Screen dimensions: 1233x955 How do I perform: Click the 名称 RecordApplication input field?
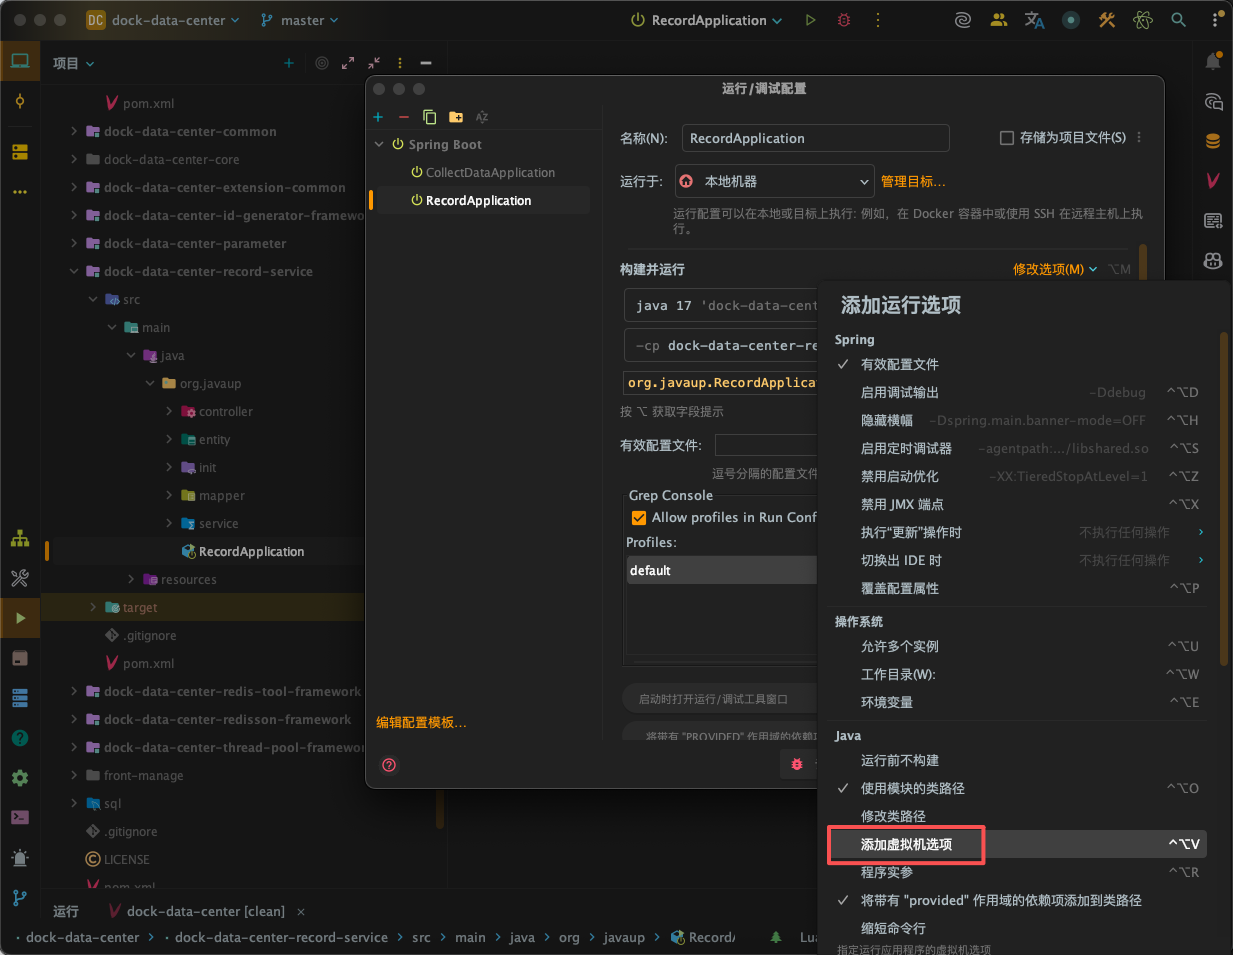coord(814,138)
